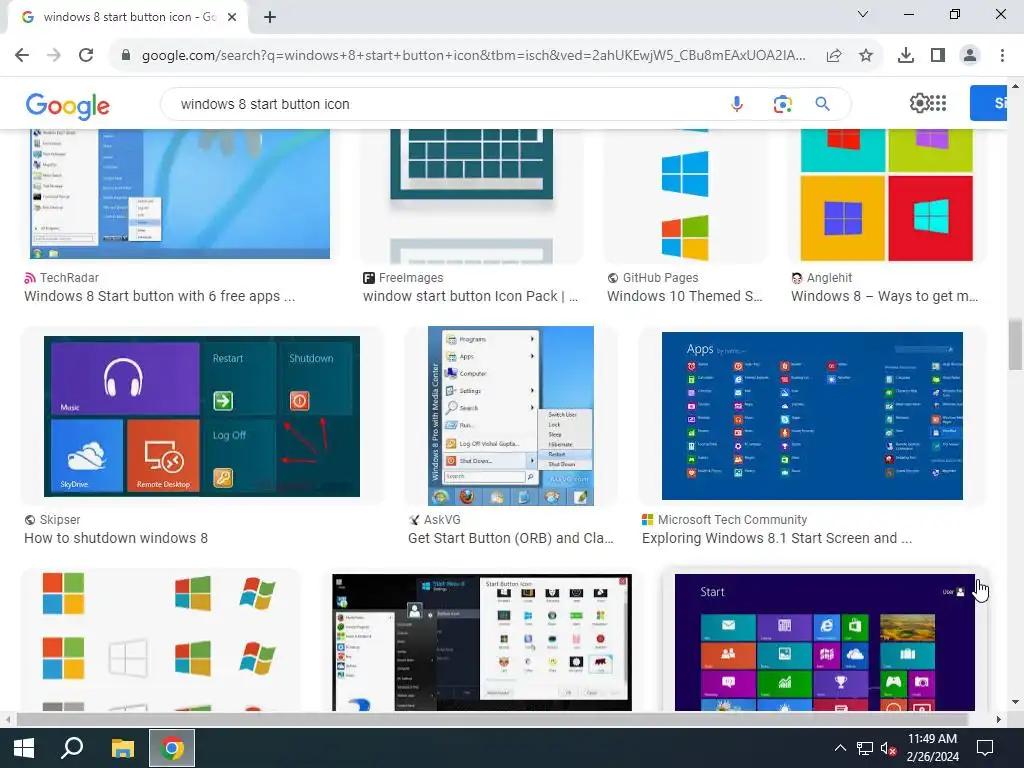Screen dimensions: 1024x768
Task: Select the windows 8 start button icon tab
Action: [x=129, y=17]
